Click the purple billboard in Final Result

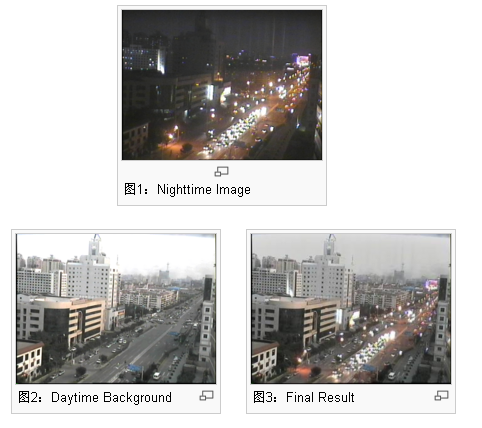pos(431,284)
